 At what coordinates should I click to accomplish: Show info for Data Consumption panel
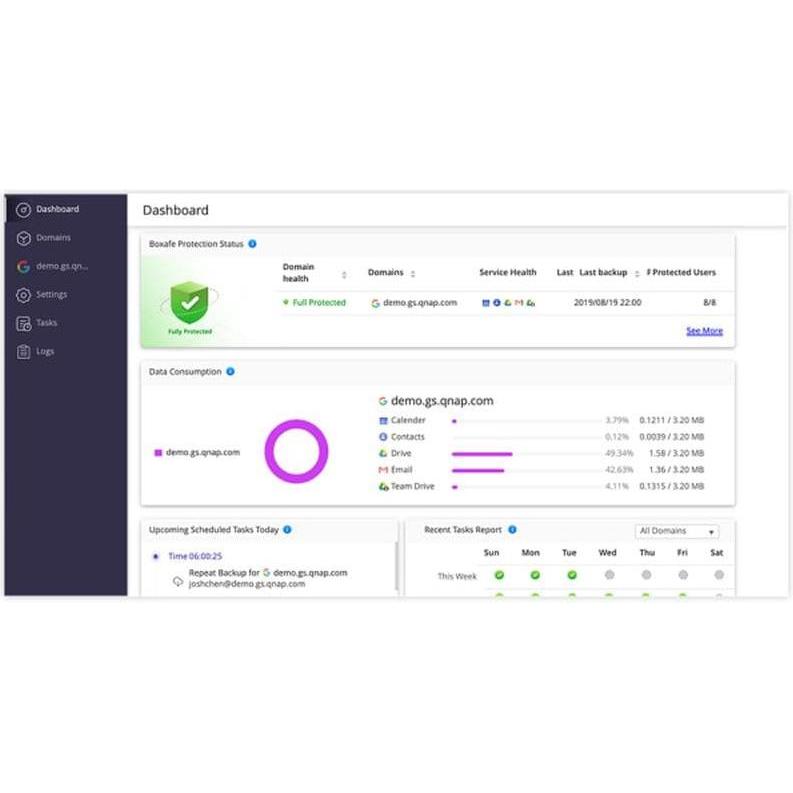pos(231,372)
